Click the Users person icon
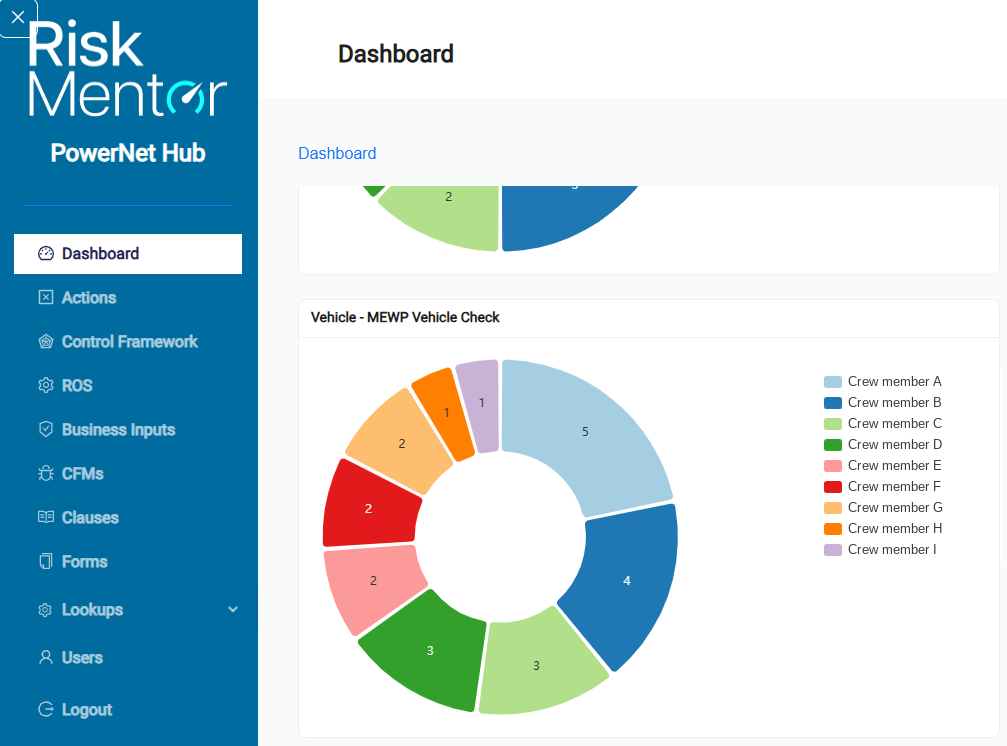This screenshot has width=1007, height=746. point(46,657)
